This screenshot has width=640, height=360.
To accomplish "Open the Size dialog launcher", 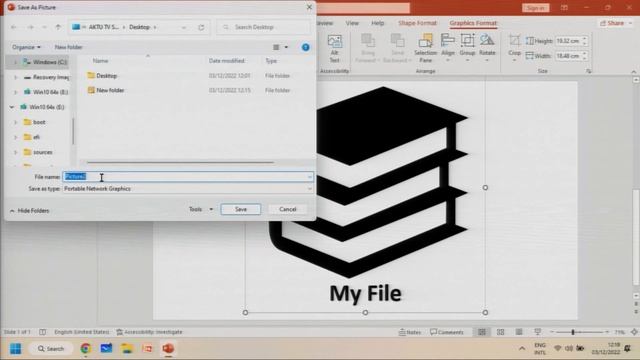I will (589, 71).
